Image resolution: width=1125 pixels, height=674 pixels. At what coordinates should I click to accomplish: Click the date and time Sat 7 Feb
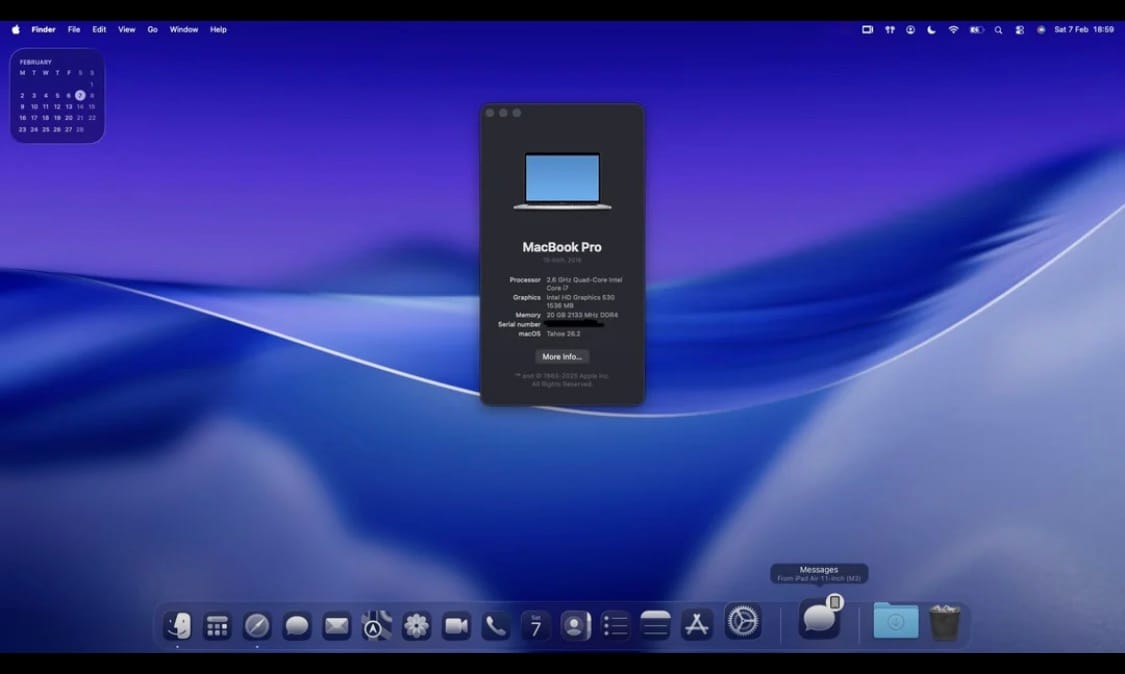pyautogui.click(x=1084, y=29)
